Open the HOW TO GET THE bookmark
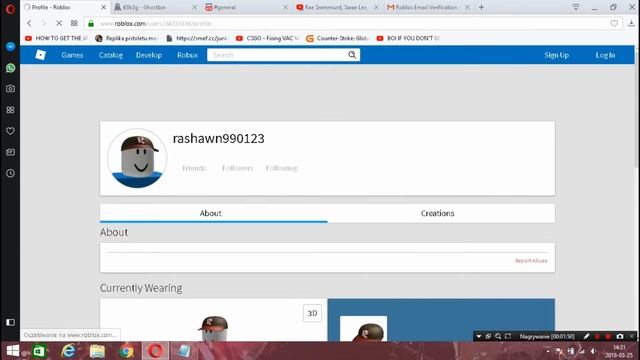 point(56,38)
